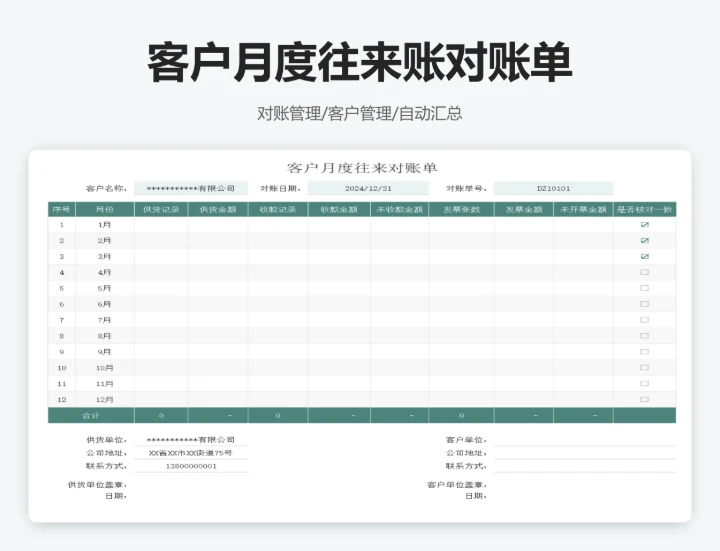Select the 对账日期 field showing 2024/12/31
Image resolution: width=720 pixels, height=551 pixels.
pos(368,188)
